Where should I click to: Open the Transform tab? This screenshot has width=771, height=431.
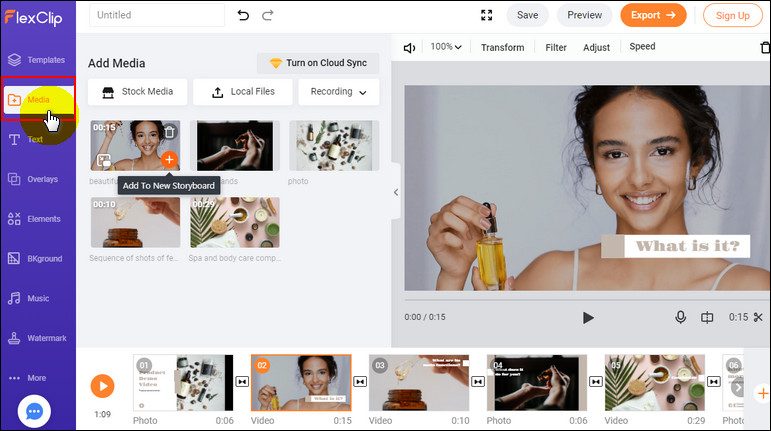click(503, 48)
